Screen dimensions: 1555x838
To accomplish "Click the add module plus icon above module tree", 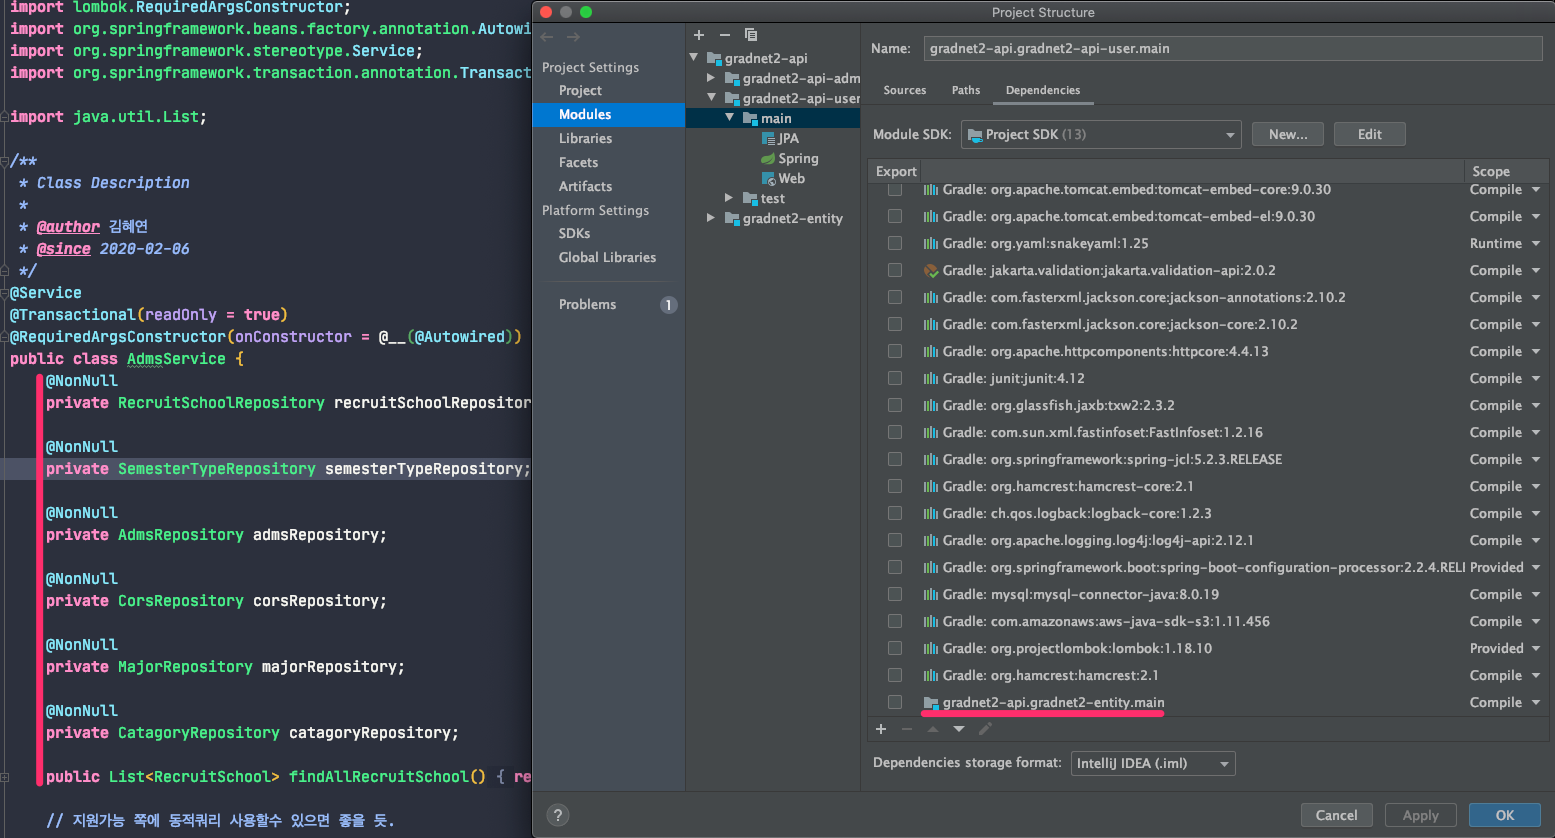I will 699,35.
